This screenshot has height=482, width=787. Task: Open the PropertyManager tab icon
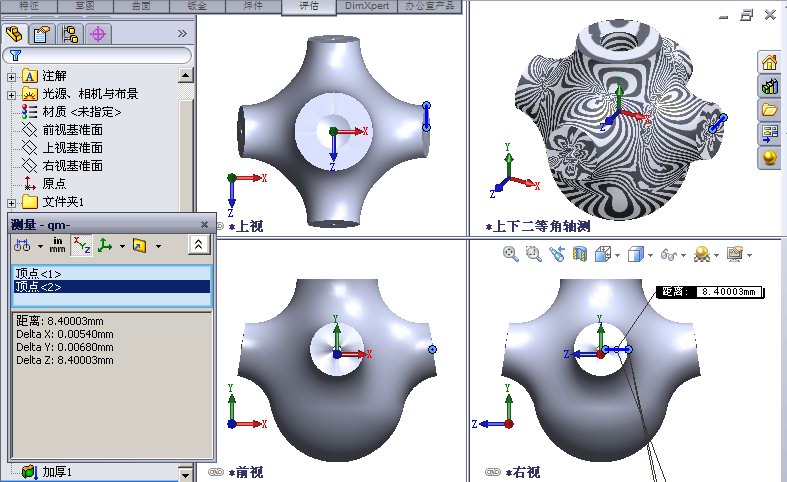click(41, 34)
